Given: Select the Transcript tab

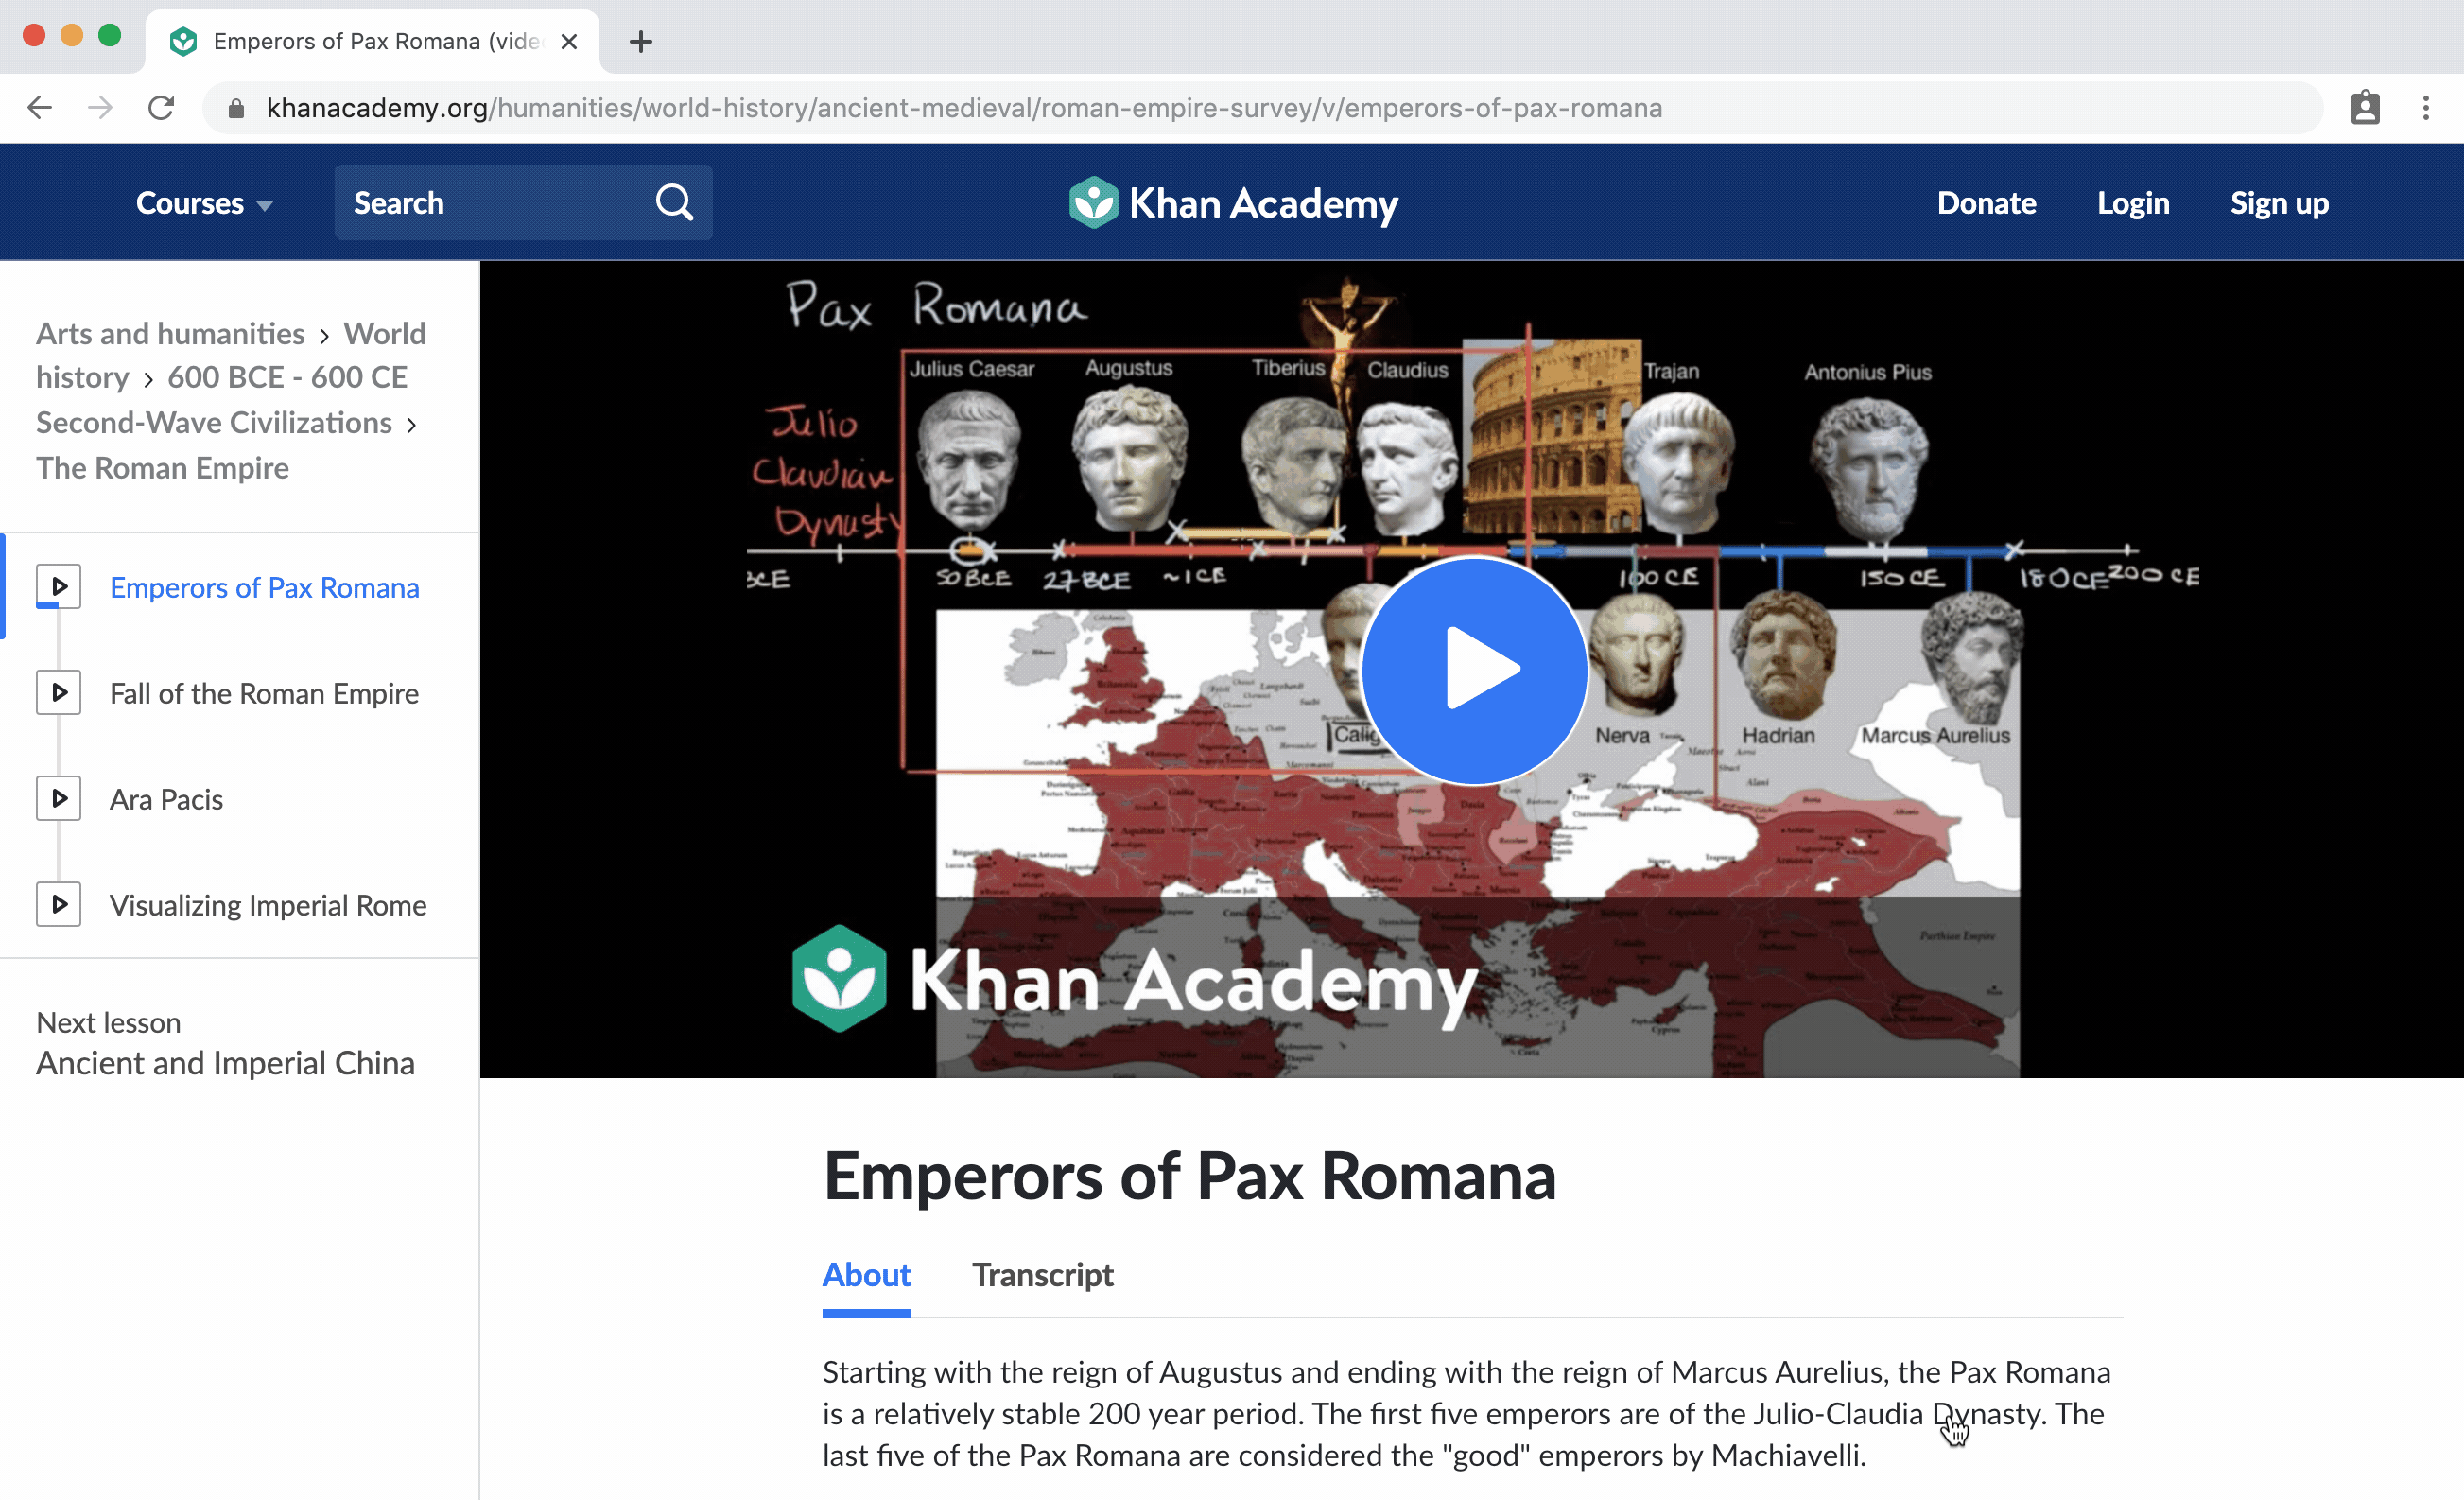Looking at the screenshot, I should pos(1046,1273).
